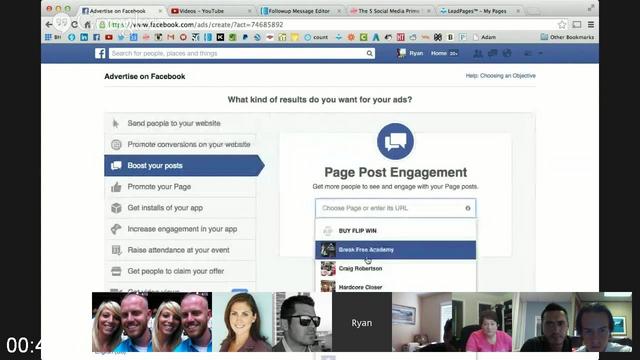Click the info icon in page field
Image resolution: width=640 pixels, height=360 pixels.
[468, 208]
